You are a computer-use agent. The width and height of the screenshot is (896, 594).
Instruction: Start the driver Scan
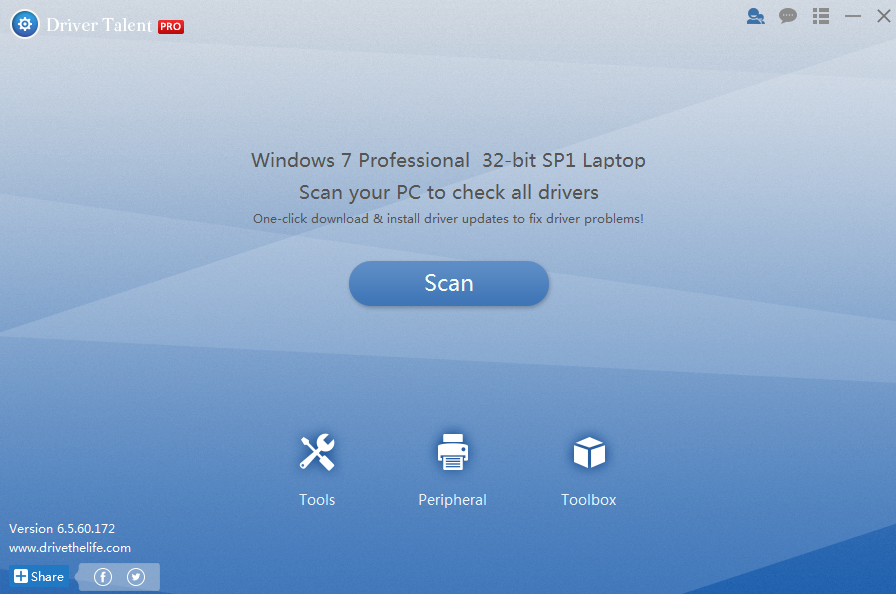[449, 283]
